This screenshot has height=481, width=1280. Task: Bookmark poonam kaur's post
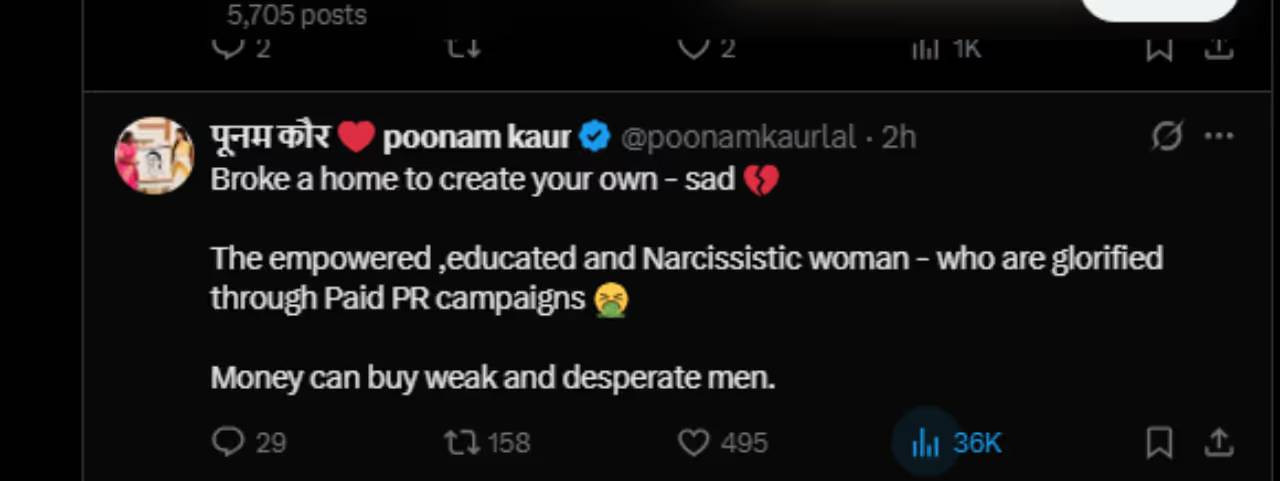tap(1158, 442)
